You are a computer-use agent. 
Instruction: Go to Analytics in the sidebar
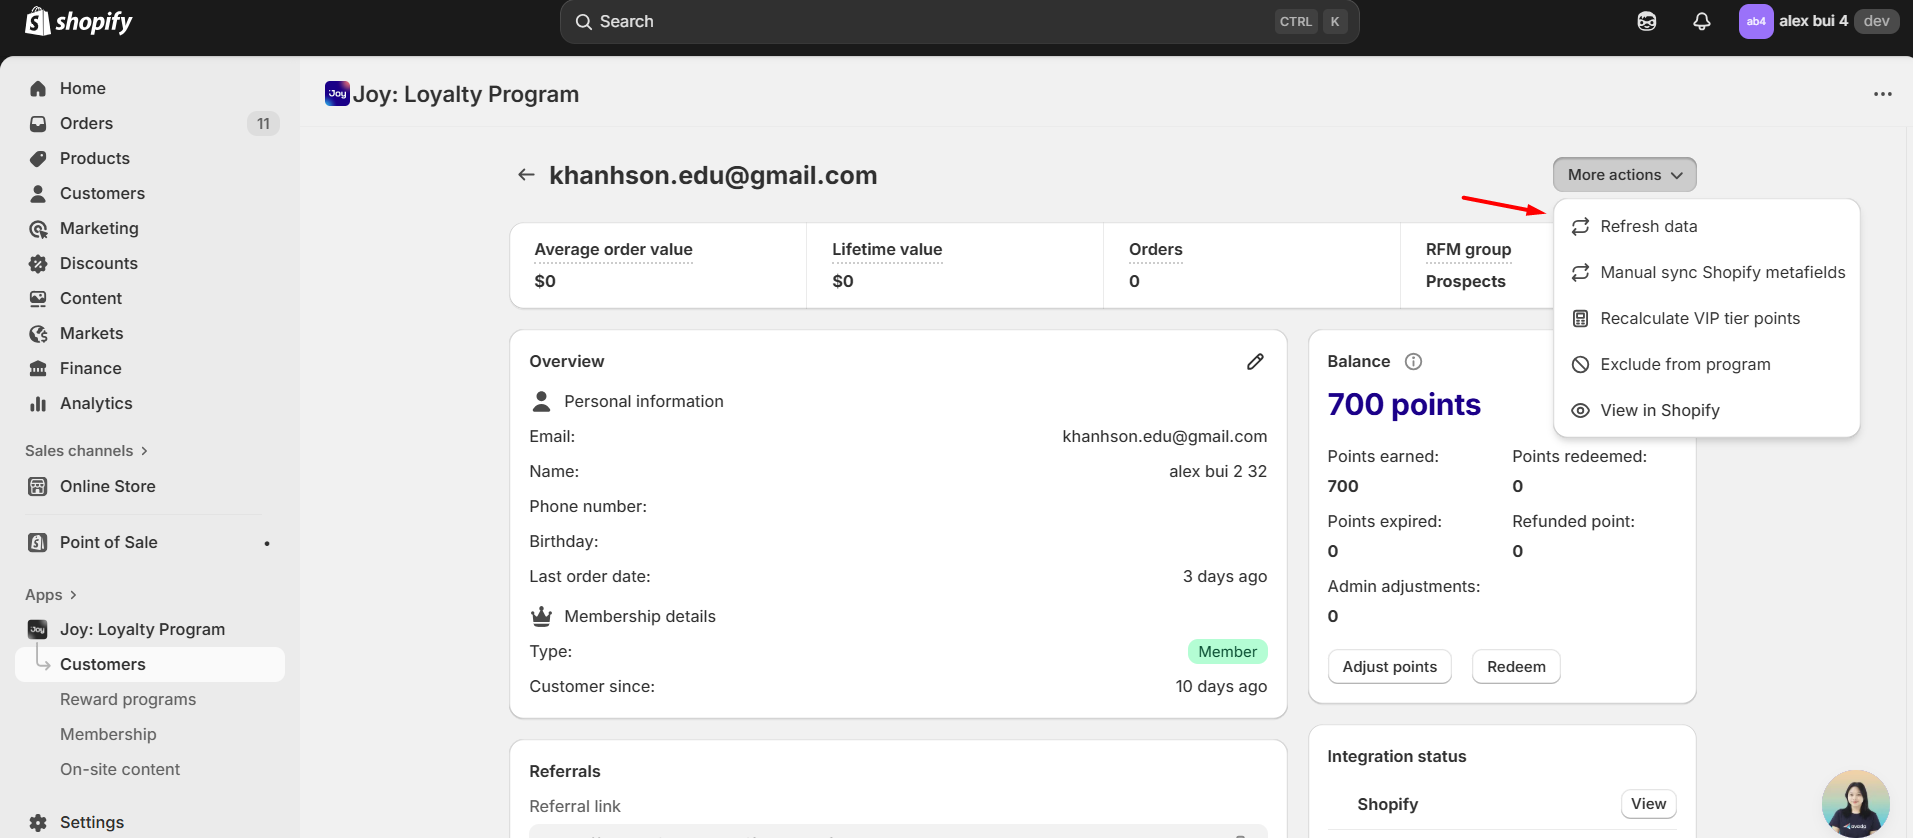click(x=96, y=403)
